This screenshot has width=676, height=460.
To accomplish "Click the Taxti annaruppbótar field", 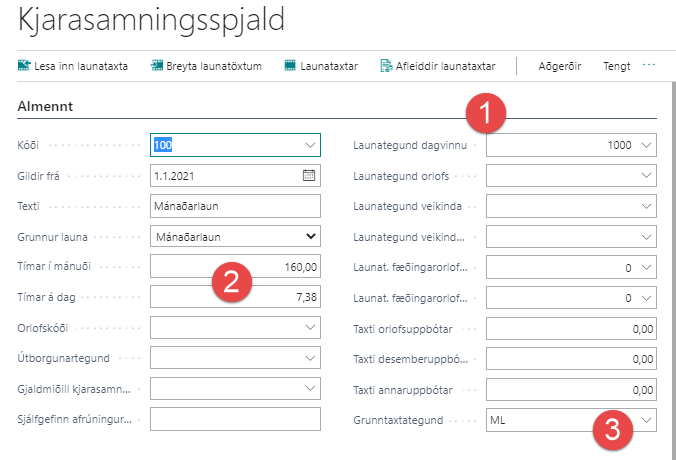I will tap(571, 389).
